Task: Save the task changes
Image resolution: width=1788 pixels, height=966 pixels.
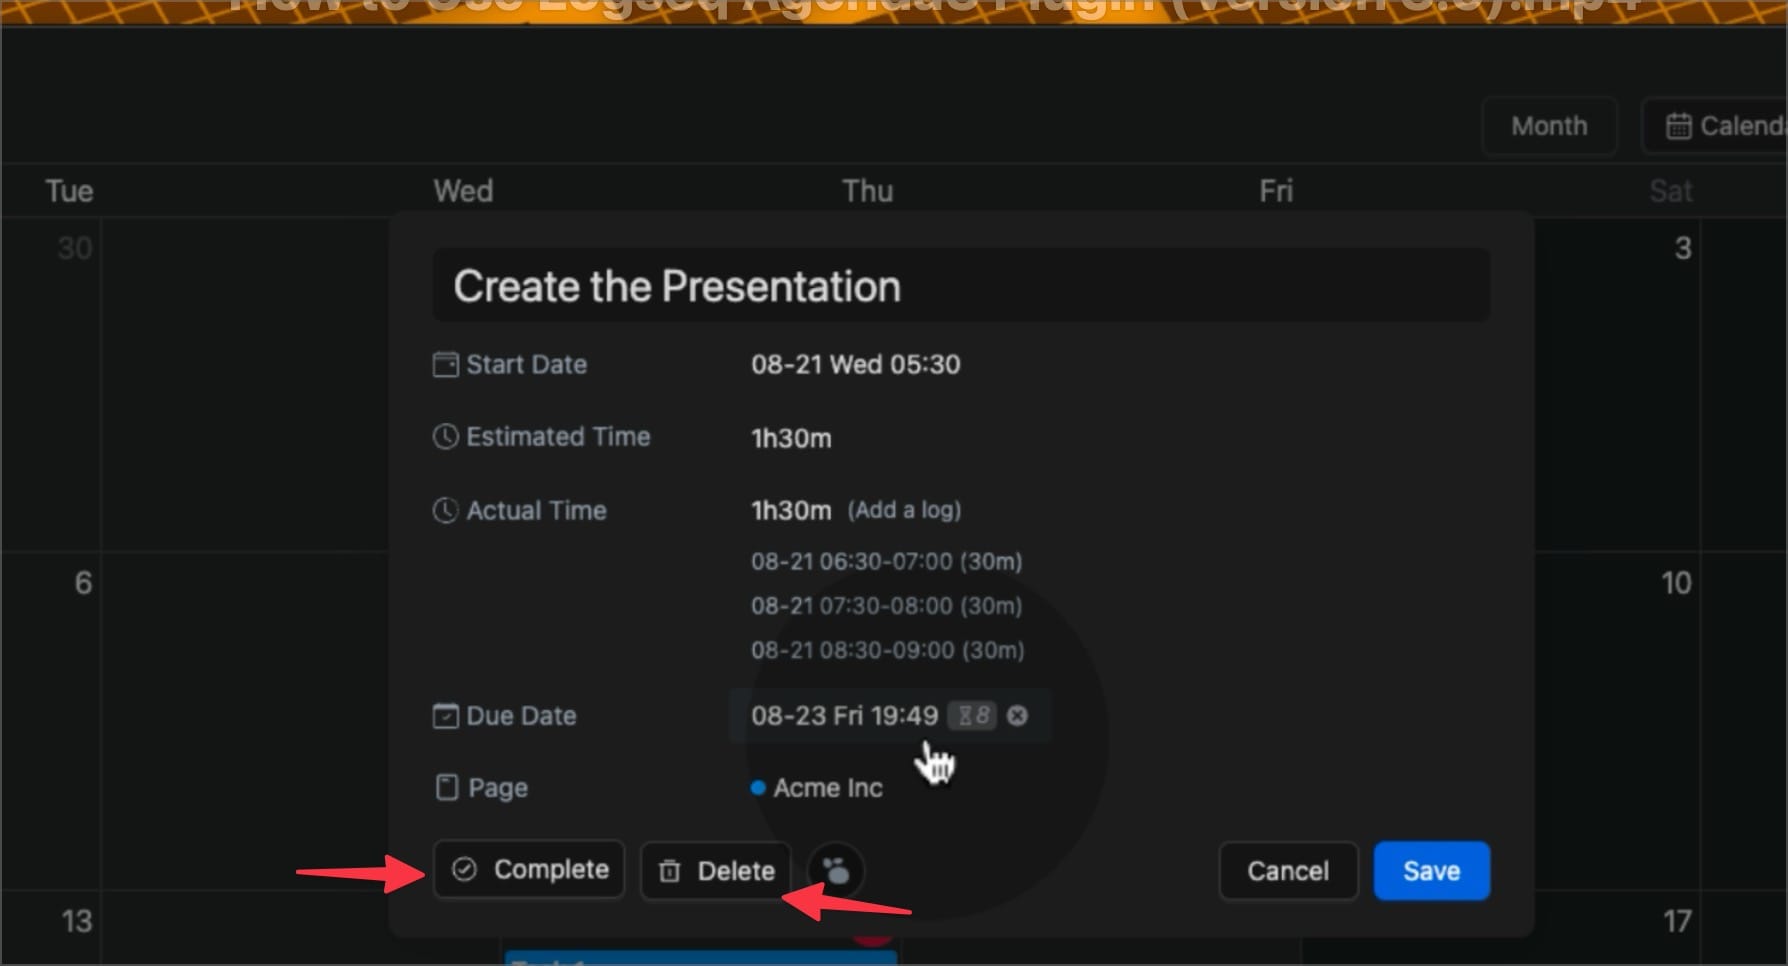Action: 1432,871
